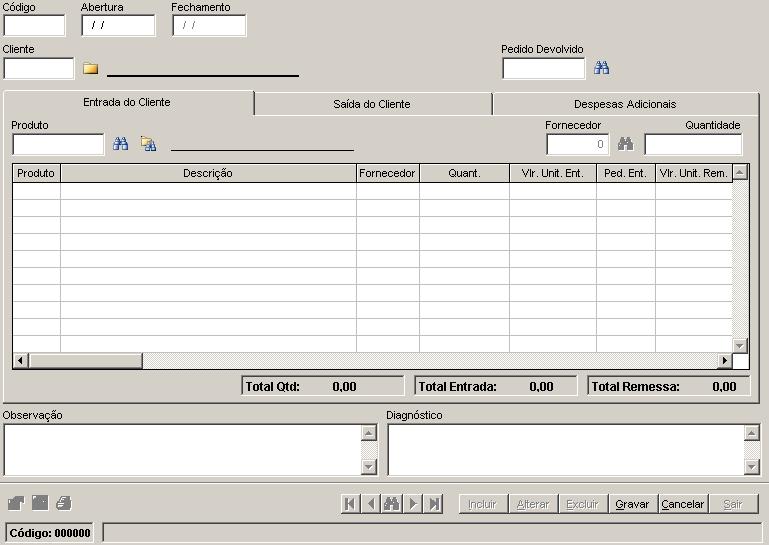Focus the Fechamento date field

[209, 25]
